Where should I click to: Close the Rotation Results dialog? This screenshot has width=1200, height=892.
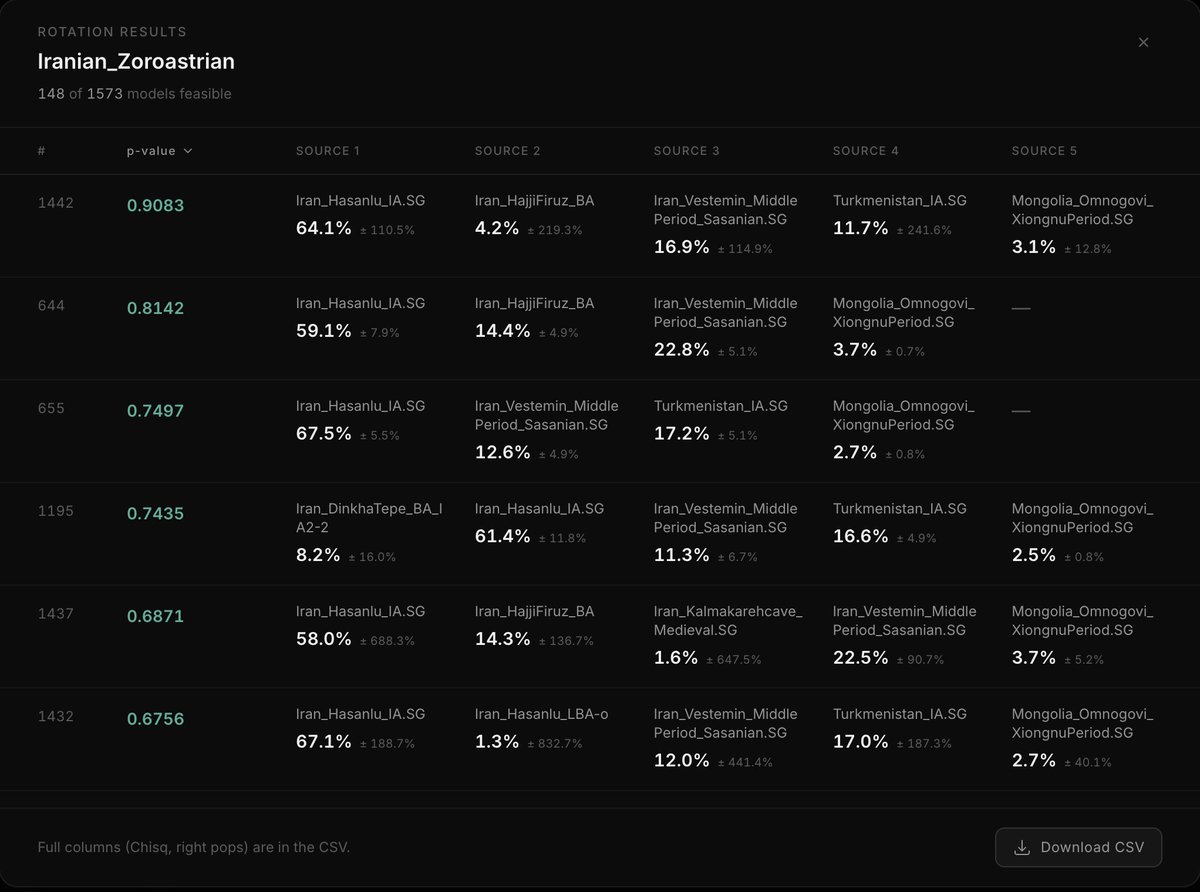(1143, 42)
